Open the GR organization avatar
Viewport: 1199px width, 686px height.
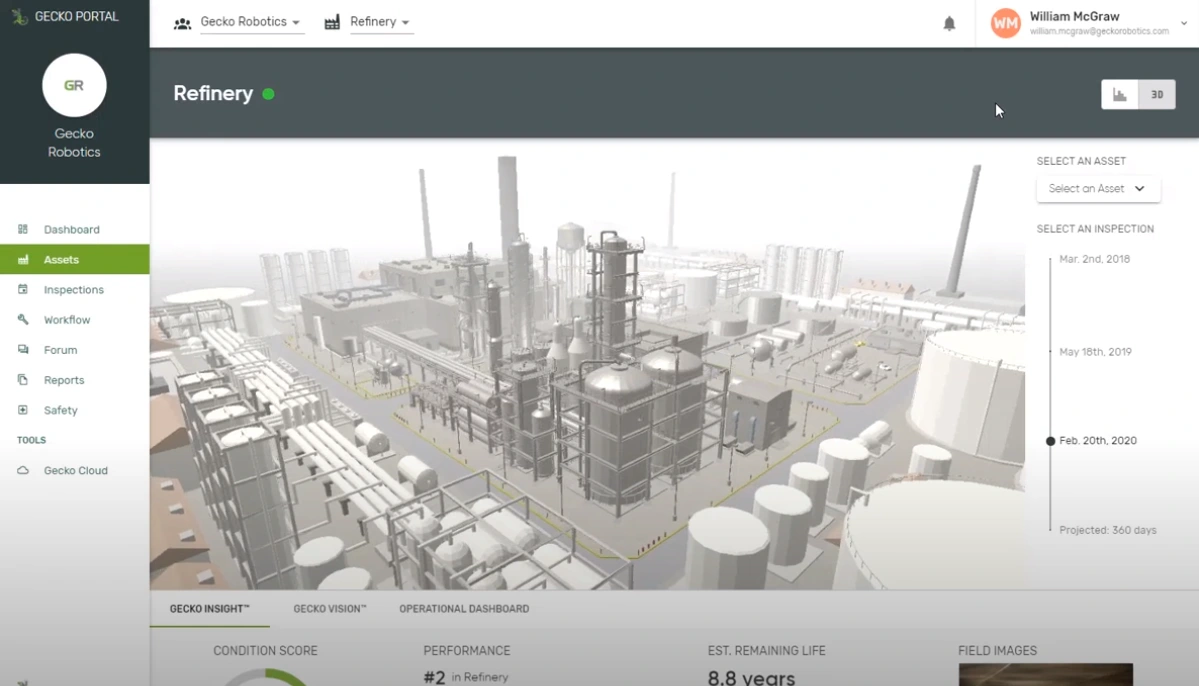click(x=74, y=85)
